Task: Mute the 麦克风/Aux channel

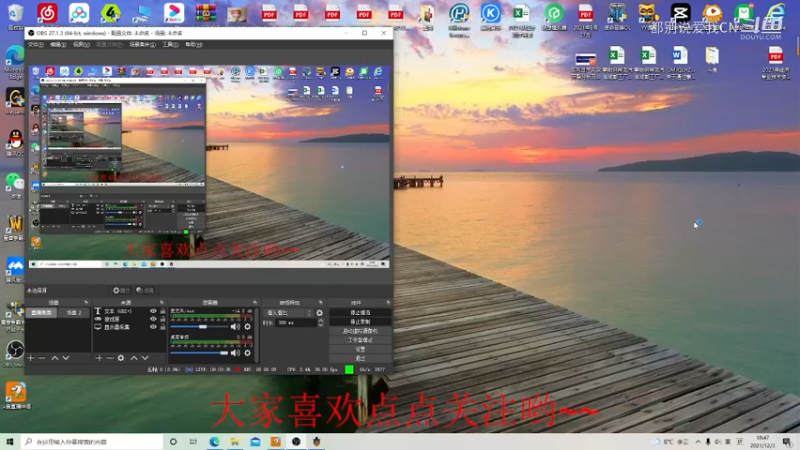Action: 235,327
